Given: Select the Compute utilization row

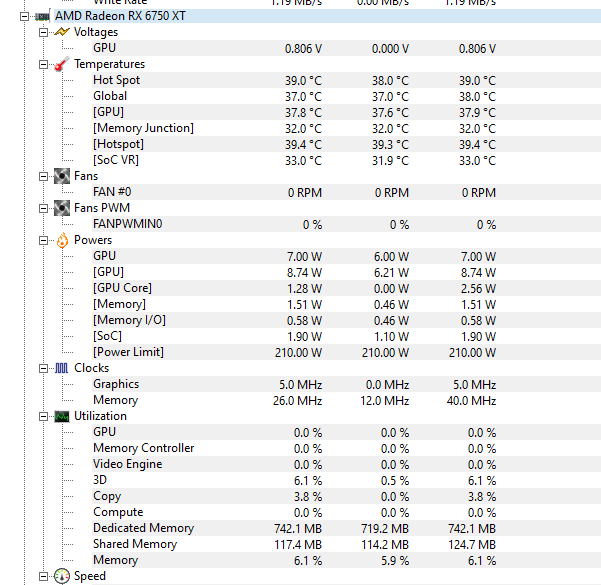Looking at the screenshot, I should click(346, 512).
